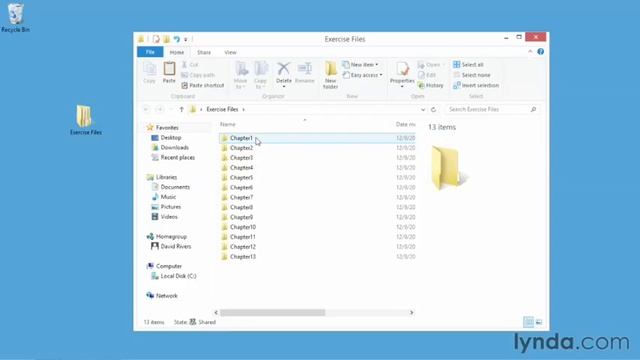Viewport: 640px width, 360px height.
Task: Open the New item dropdown
Action: [360, 64]
